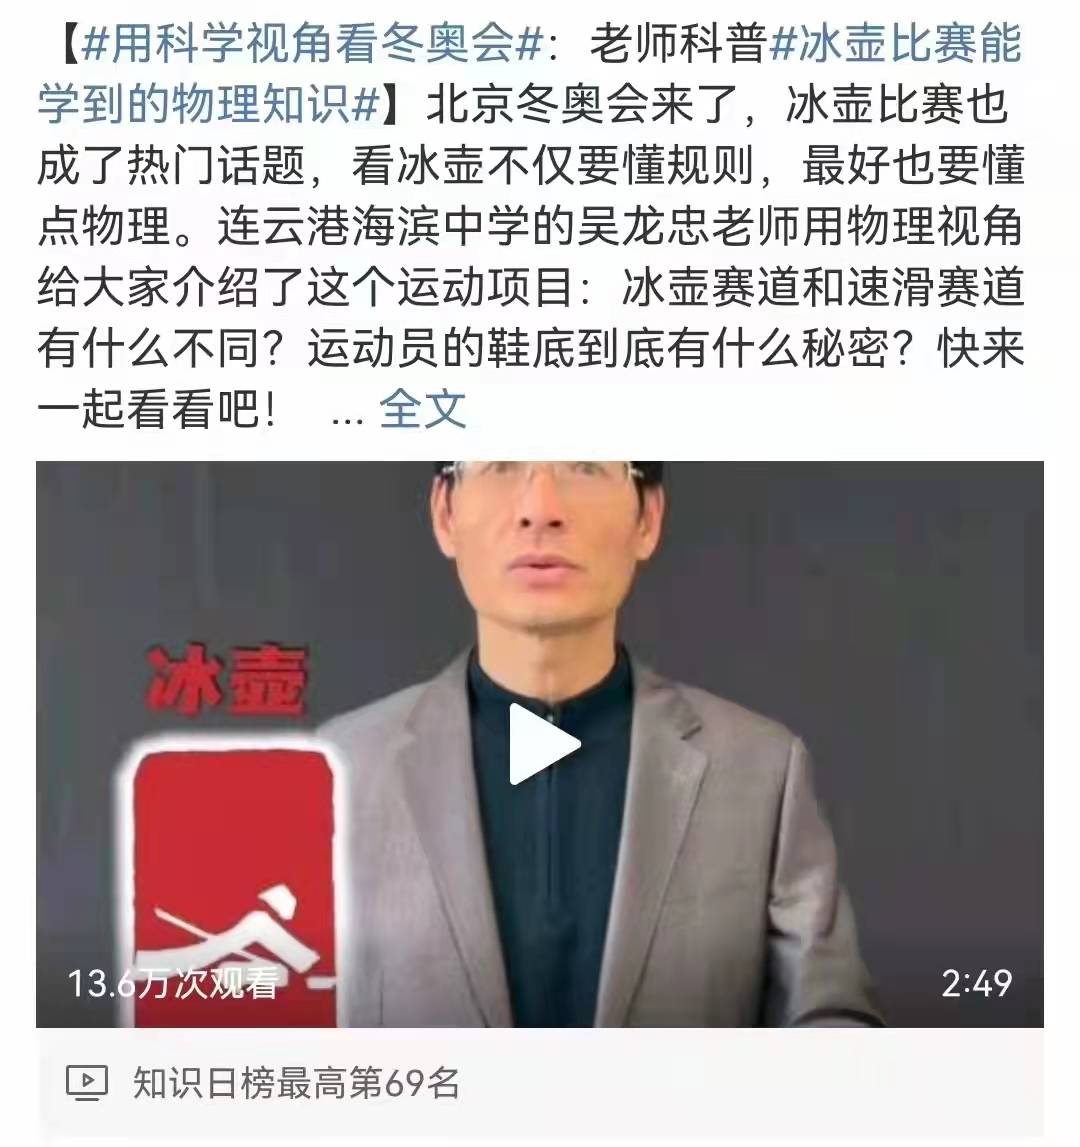Click the knowledge ranking bar below video
The width and height of the screenshot is (1080, 1147).
tap(539, 1083)
